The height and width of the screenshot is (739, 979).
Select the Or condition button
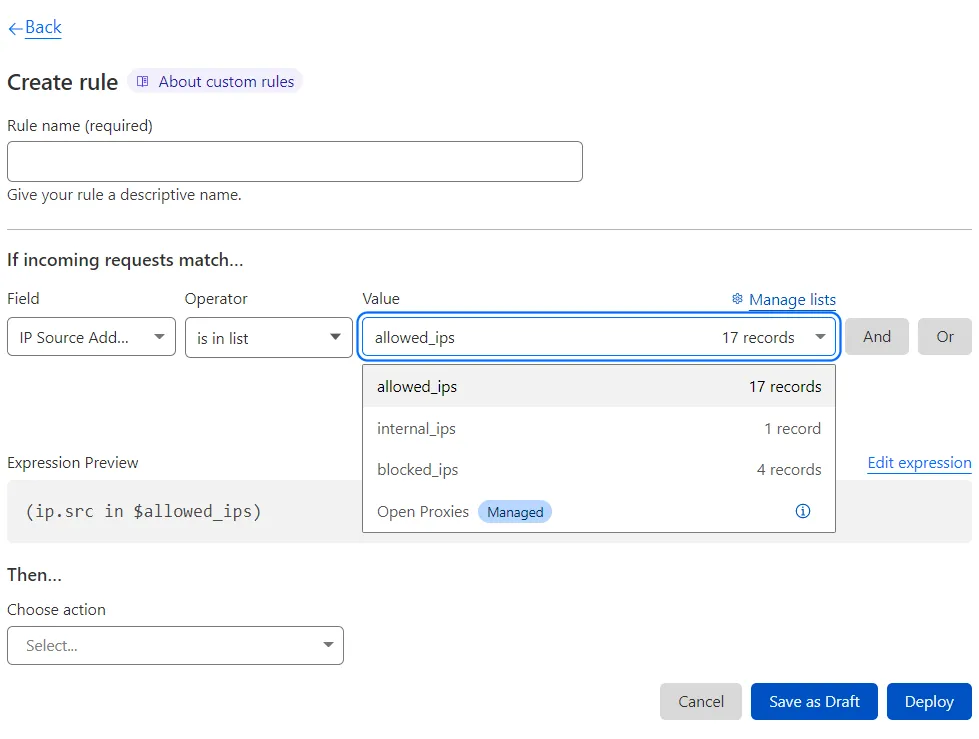(944, 337)
